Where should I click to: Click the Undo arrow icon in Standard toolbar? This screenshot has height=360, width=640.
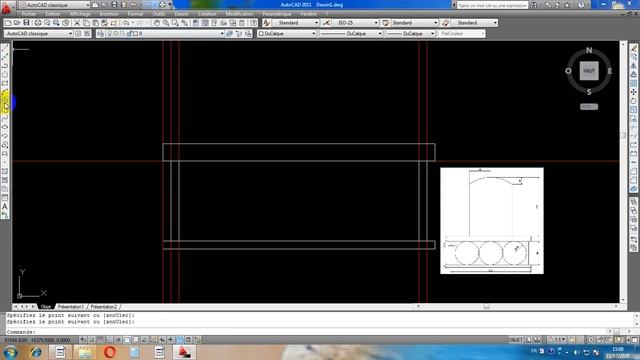(126, 23)
